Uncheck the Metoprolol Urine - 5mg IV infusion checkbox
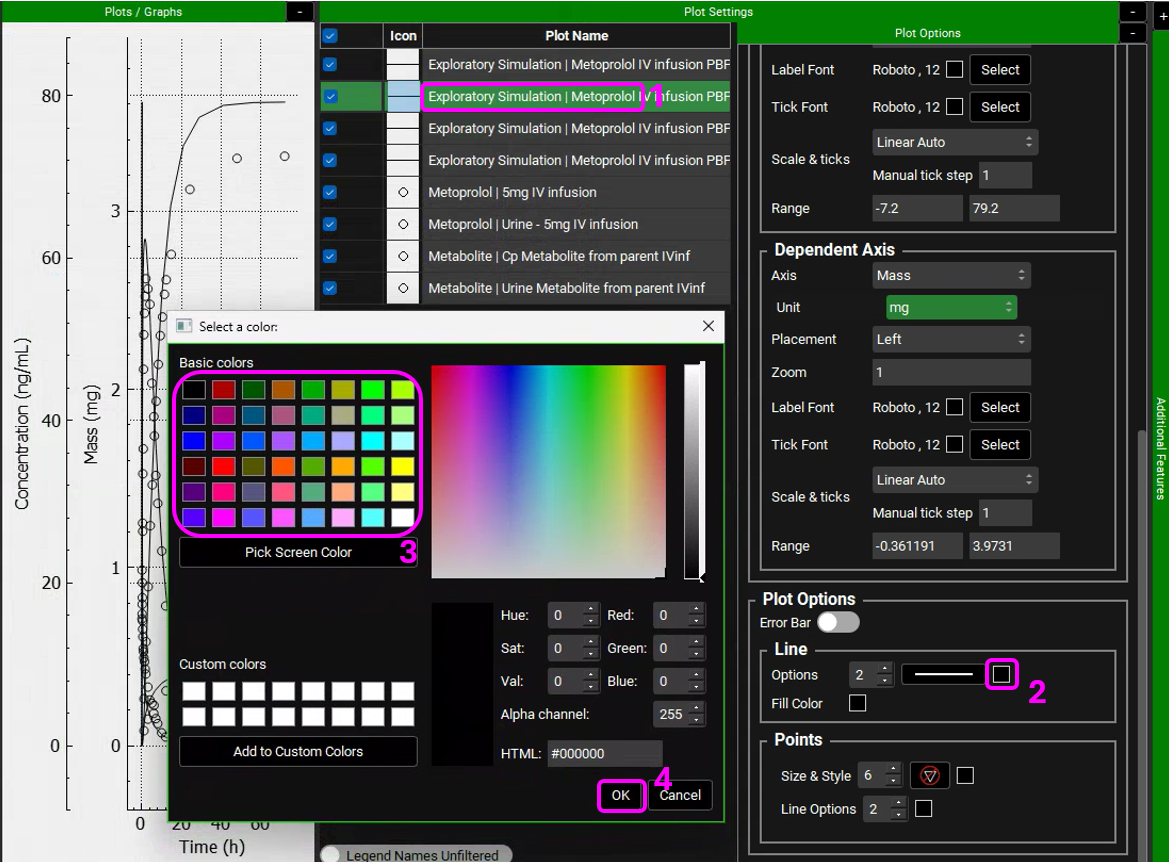The width and height of the screenshot is (1169, 862). pyautogui.click(x=330, y=224)
